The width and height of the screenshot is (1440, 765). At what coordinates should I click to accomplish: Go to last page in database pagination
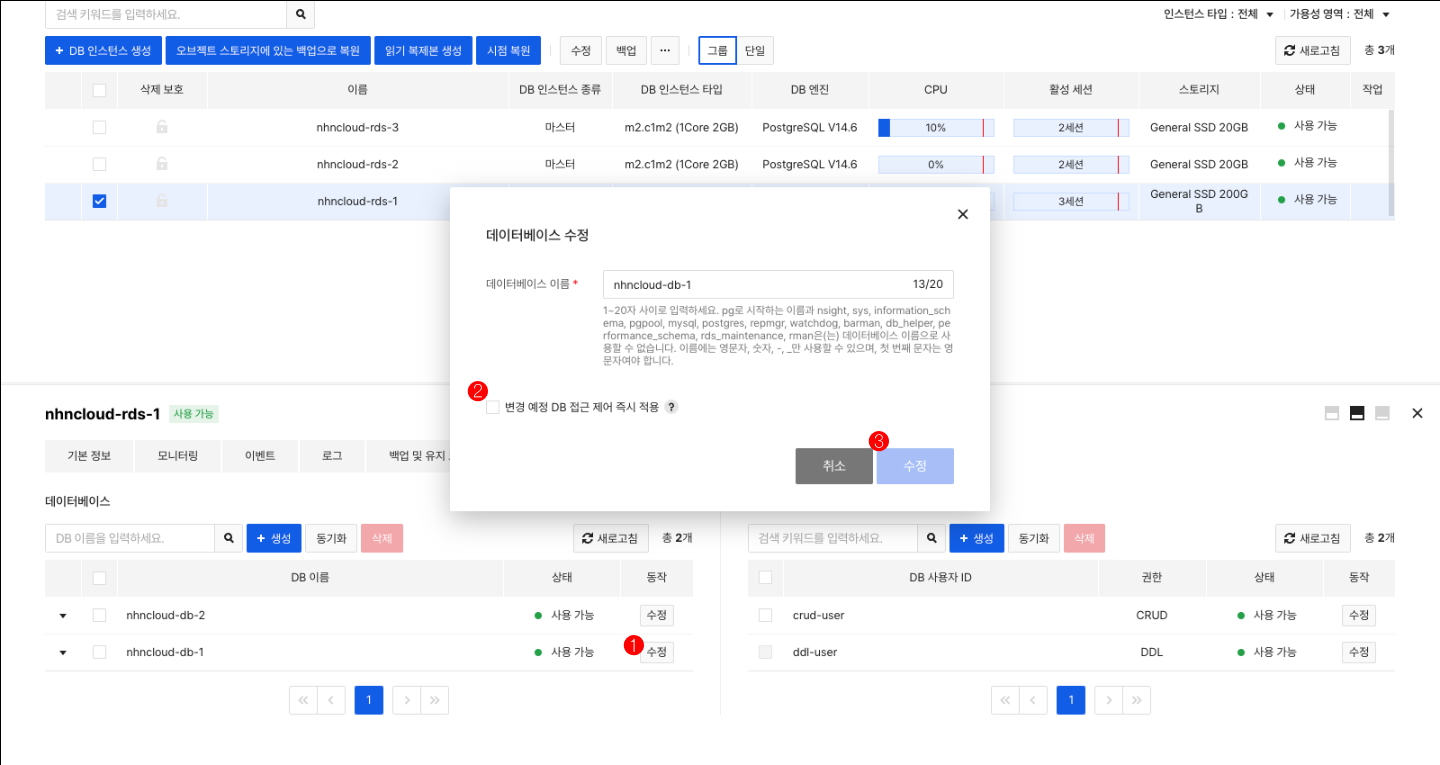(435, 700)
